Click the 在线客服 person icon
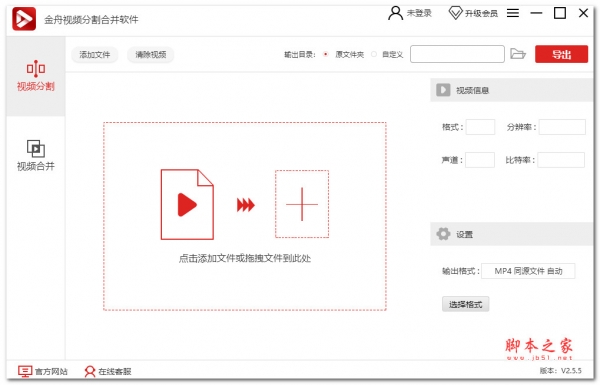 tap(90, 371)
